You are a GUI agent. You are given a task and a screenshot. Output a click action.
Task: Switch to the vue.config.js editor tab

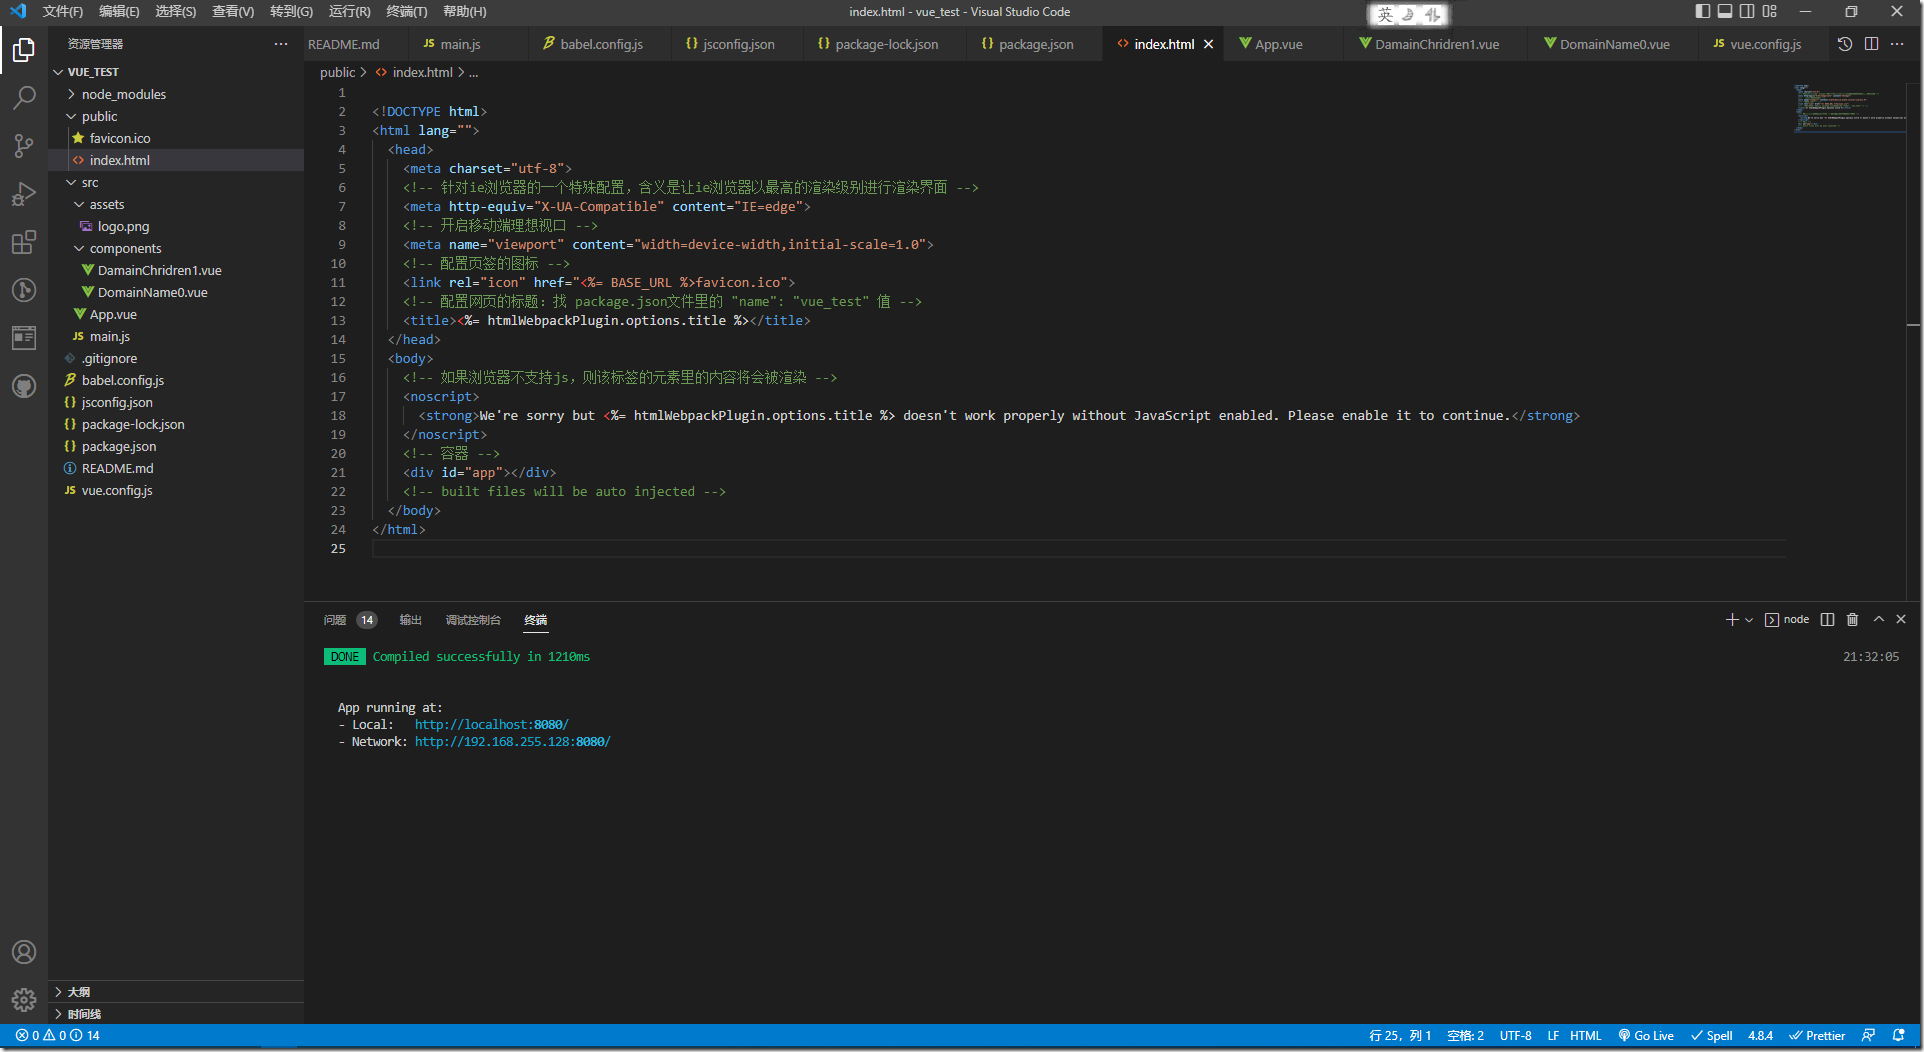(1765, 44)
